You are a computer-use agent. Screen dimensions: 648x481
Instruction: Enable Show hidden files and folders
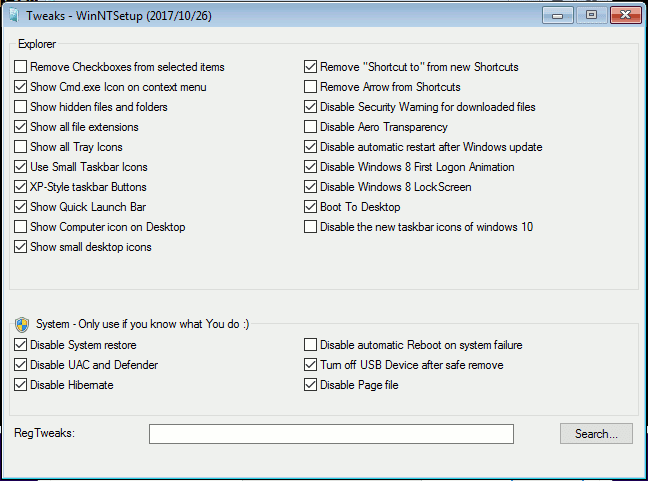coord(21,107)
